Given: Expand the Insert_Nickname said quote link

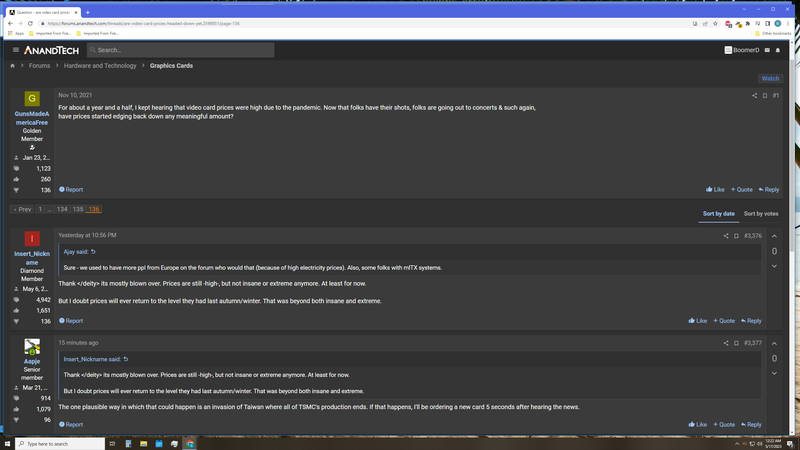Looking at the screenshot, I should pos(96,359).
